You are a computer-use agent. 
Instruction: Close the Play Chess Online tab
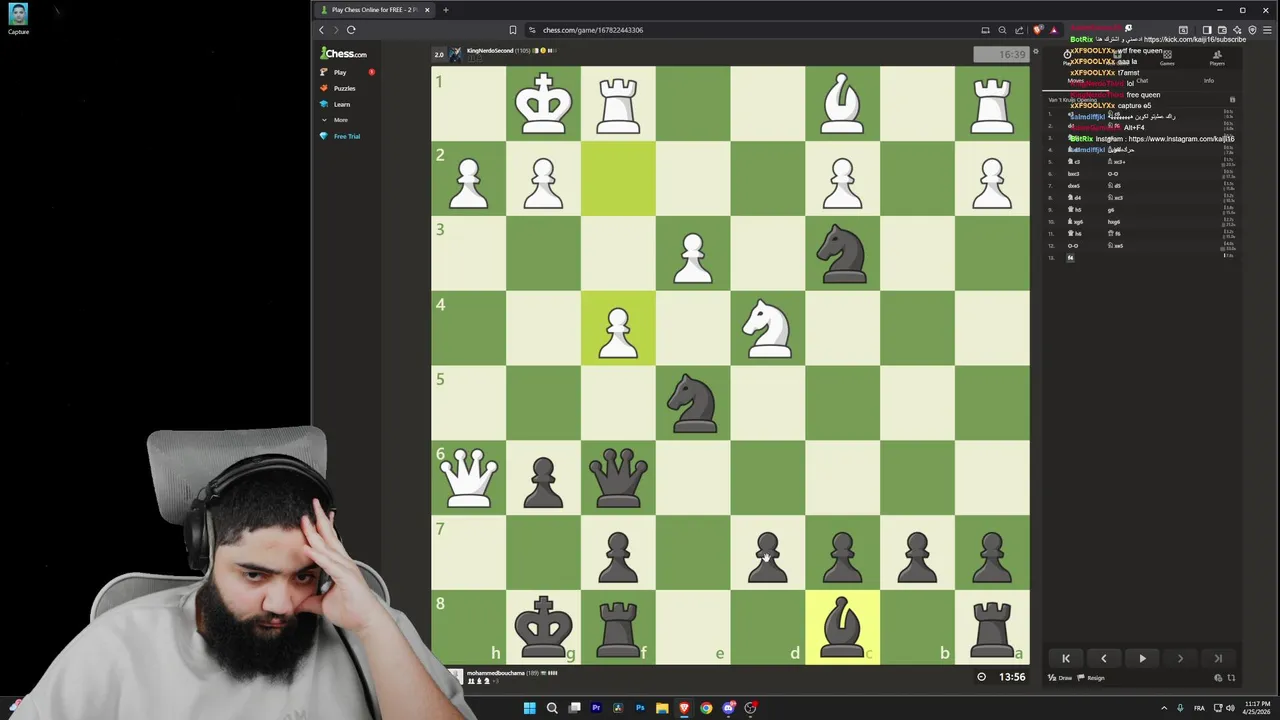[x=427, y=10]
